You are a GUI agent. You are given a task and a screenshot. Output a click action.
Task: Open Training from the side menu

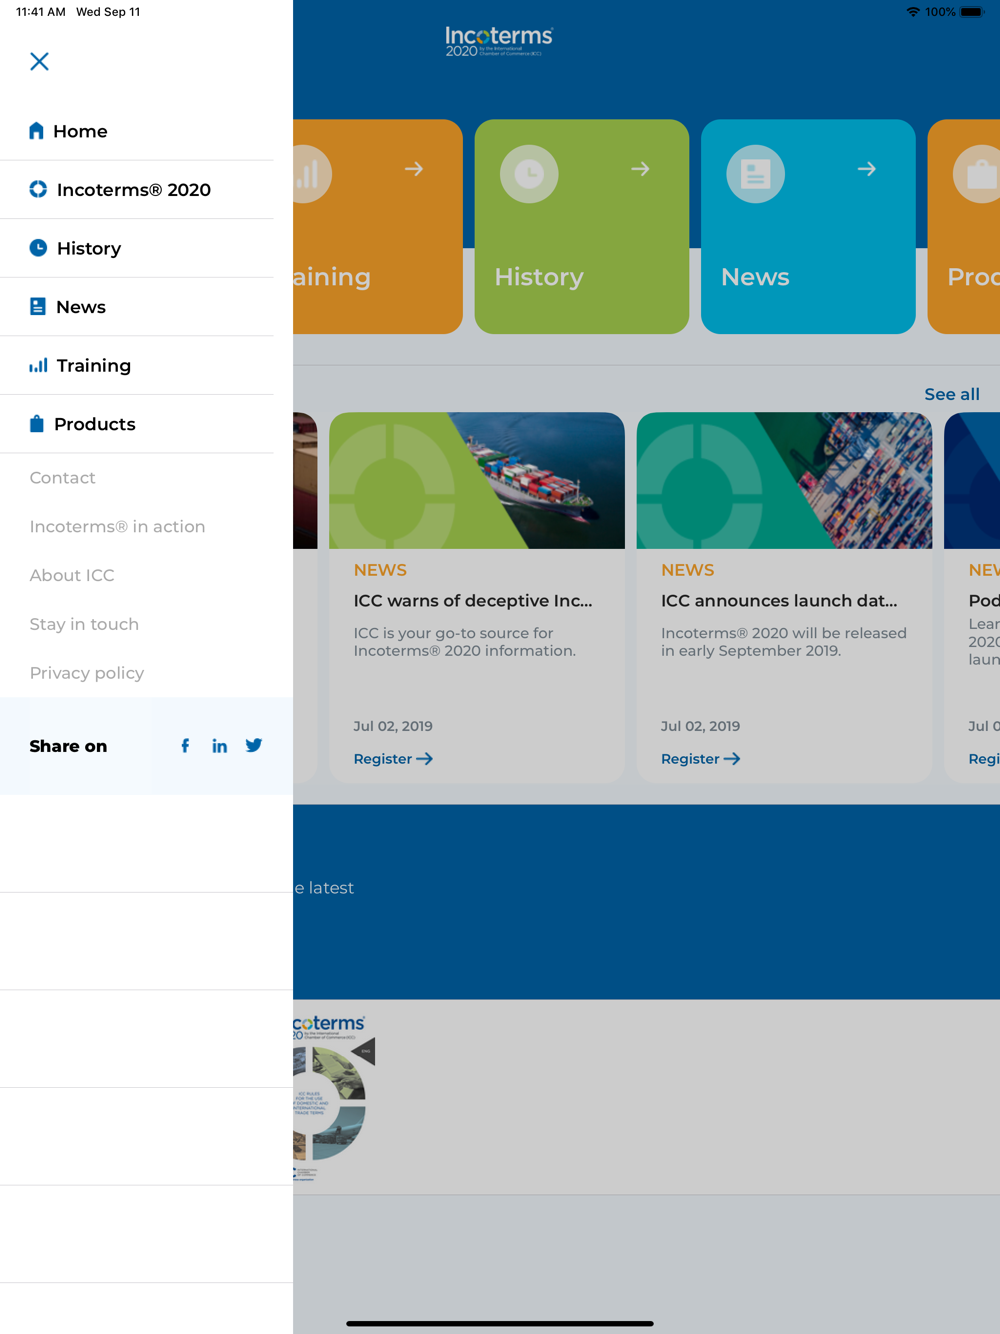pyautogui.click(x=137, y=365)
